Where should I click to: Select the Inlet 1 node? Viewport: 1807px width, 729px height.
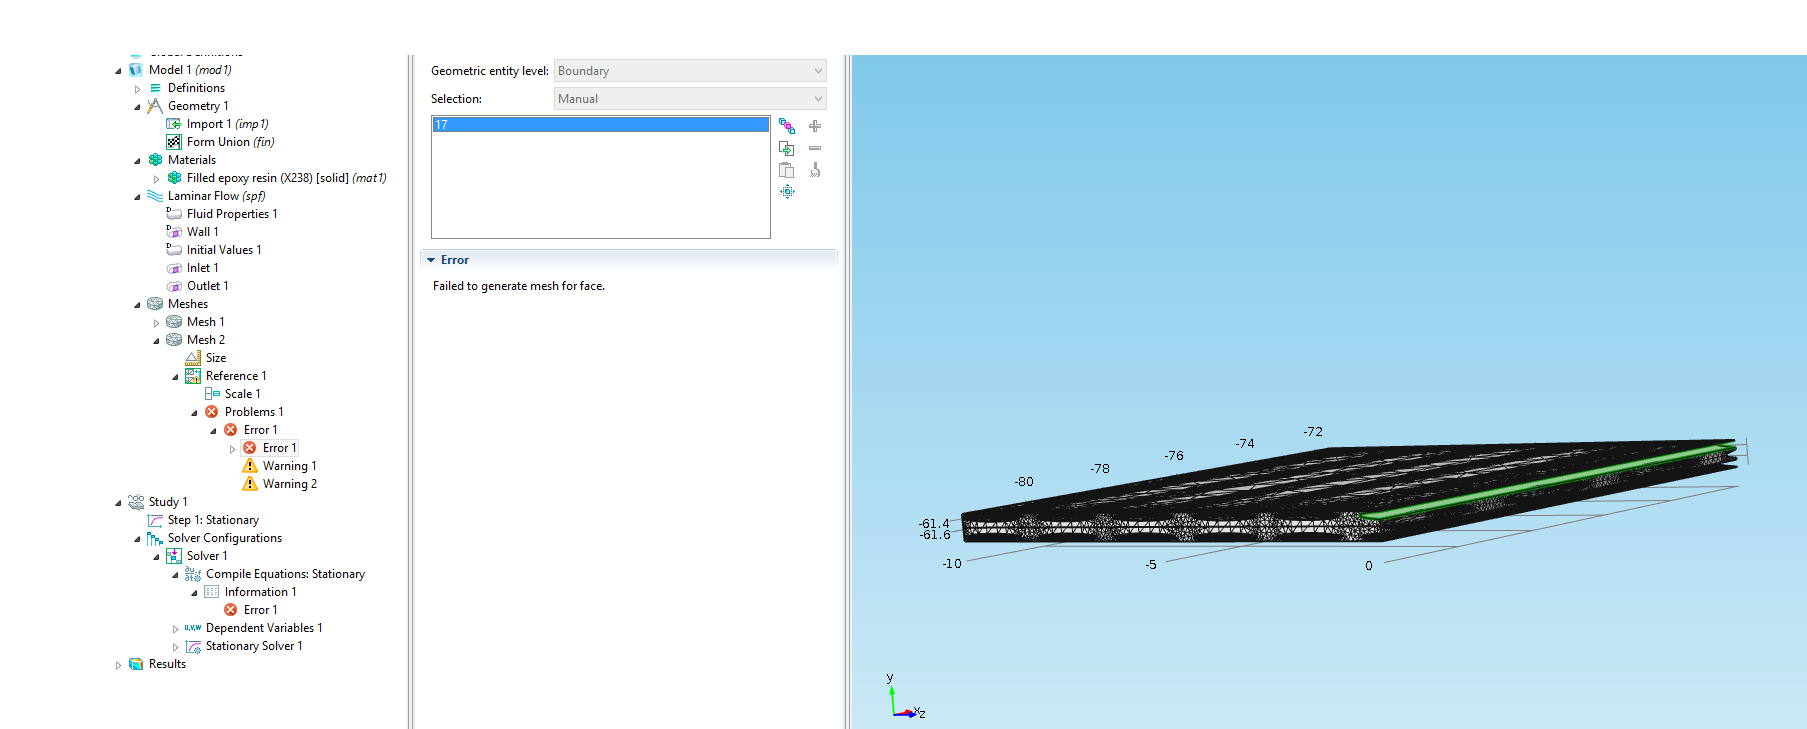click(202, 268)
